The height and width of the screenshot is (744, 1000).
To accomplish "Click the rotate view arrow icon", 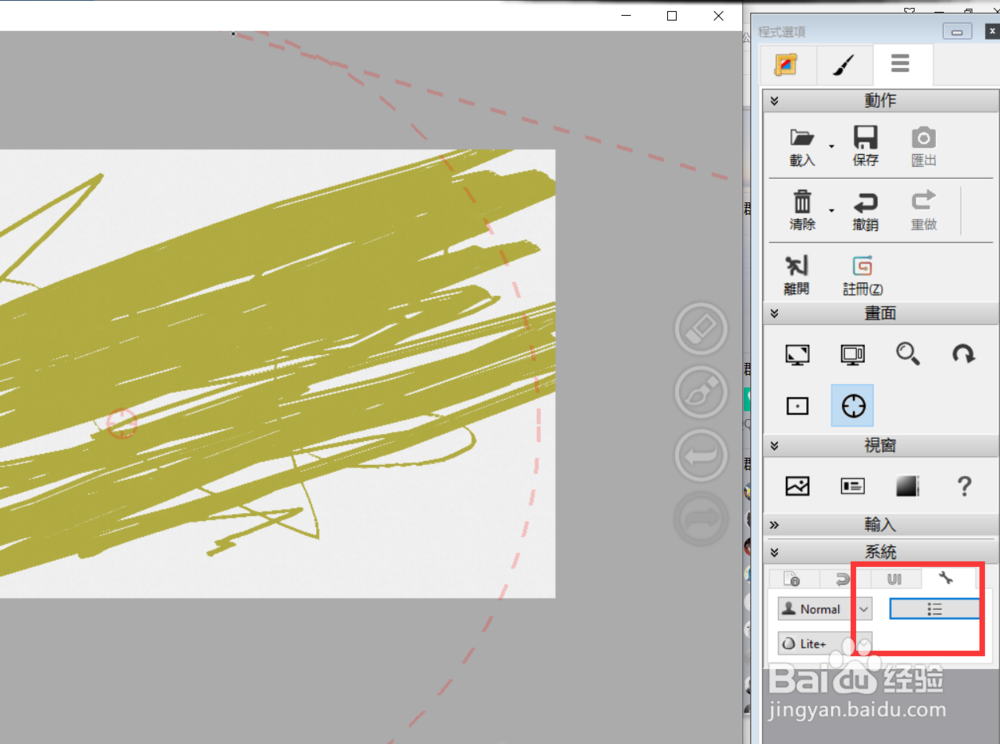I will pos(963,353).
